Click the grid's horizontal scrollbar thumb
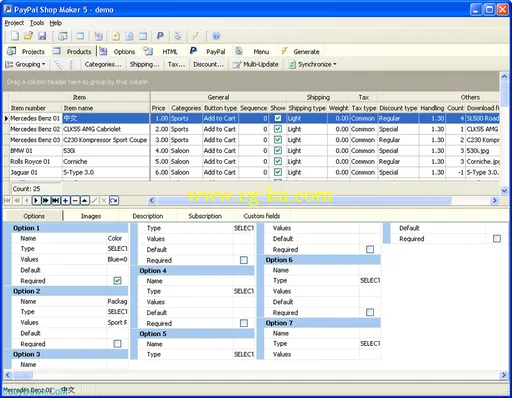The height and width of the screenshot is (398, 512). (x=304, y=200)
